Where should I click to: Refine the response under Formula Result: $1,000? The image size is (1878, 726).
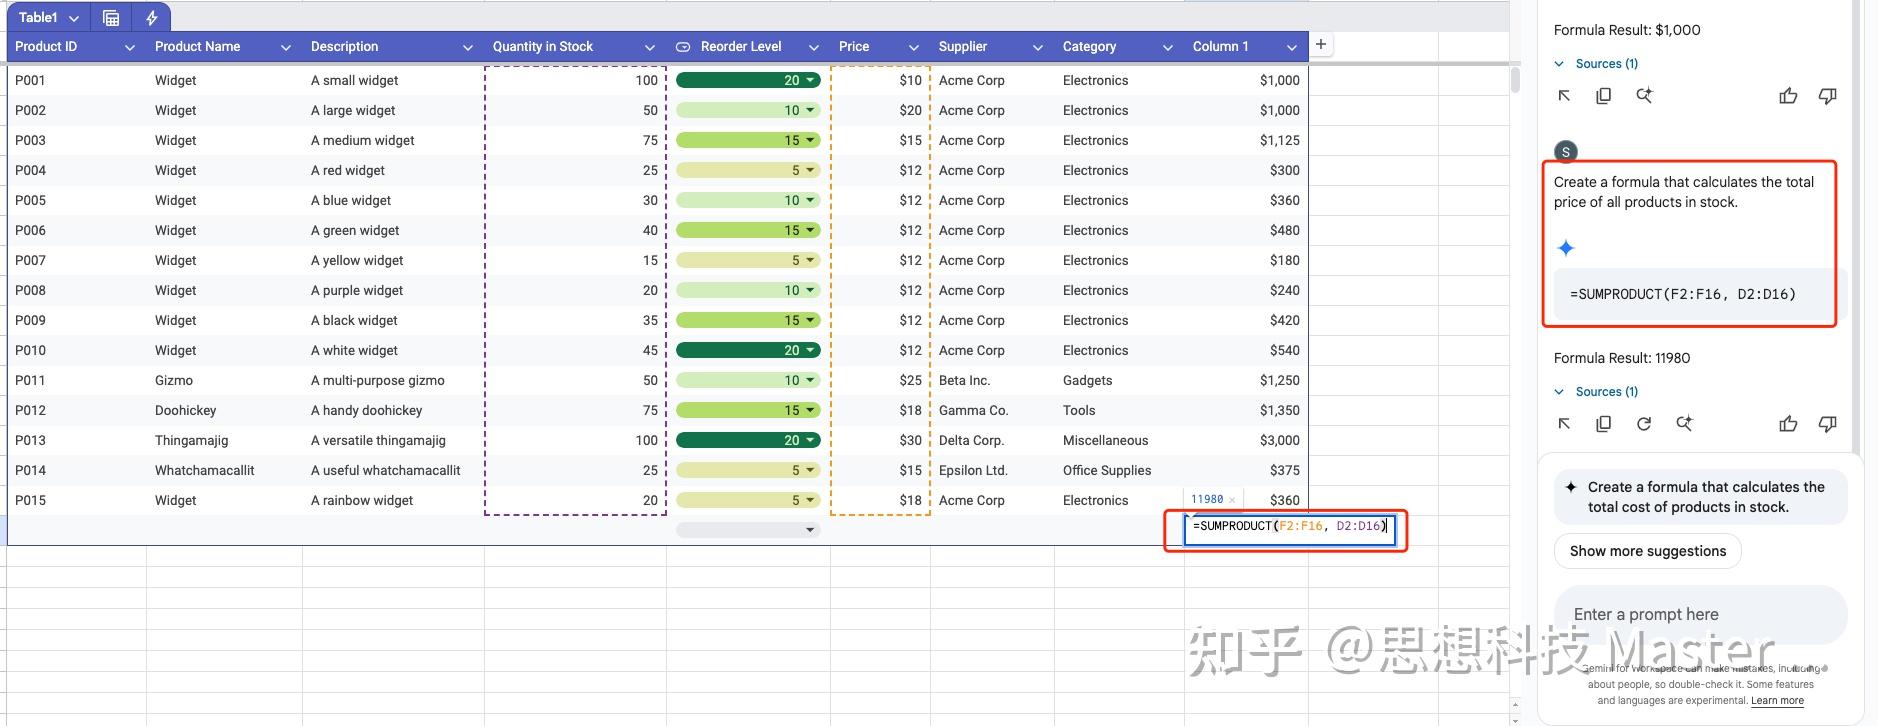1644,96
